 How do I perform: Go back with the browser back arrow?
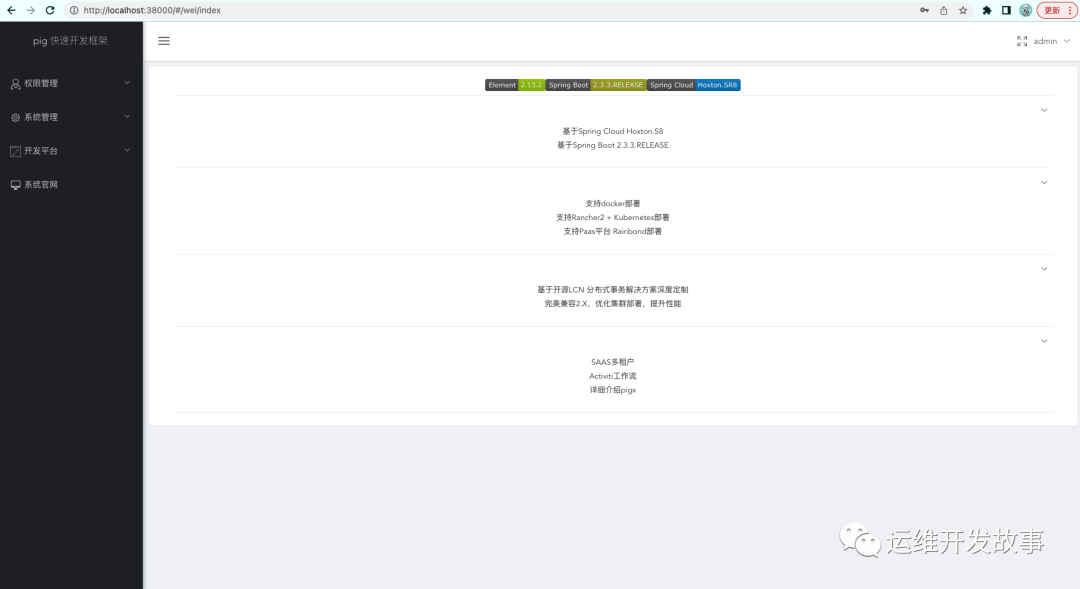coord(11,10)
